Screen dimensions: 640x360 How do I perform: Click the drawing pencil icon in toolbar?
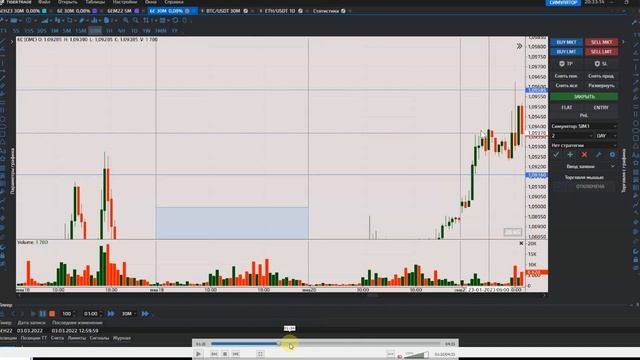82,20
